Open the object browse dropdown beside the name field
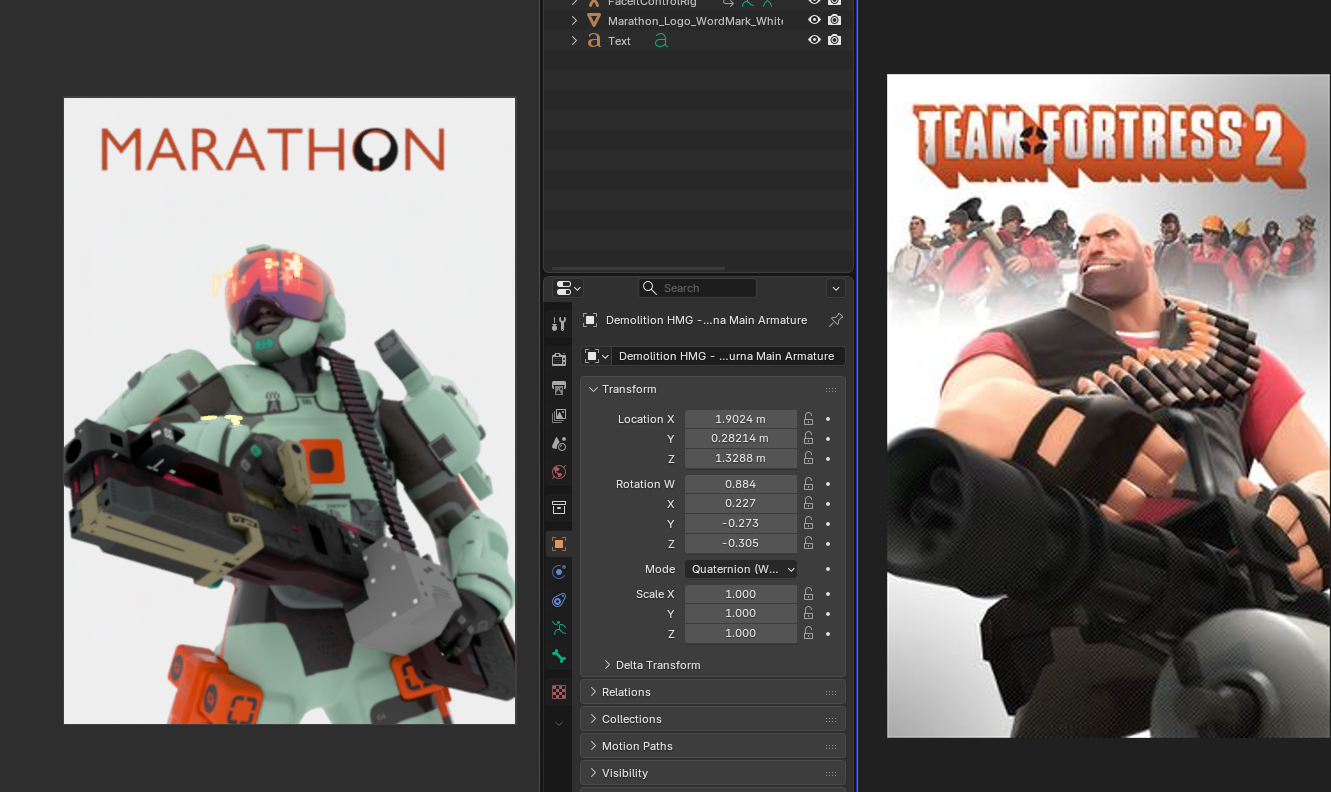This screenshot has width=1331, height=792. (596, 356)
